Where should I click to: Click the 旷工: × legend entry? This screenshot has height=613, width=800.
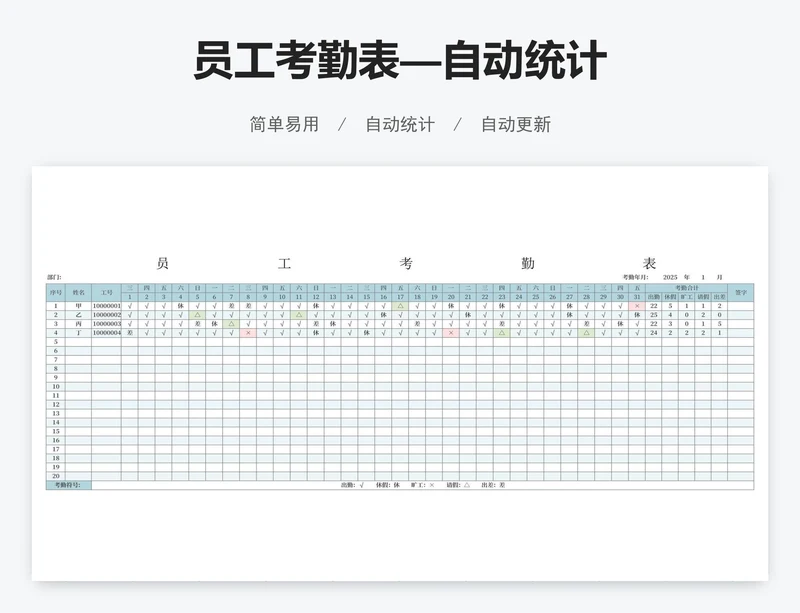click(423, 485)
